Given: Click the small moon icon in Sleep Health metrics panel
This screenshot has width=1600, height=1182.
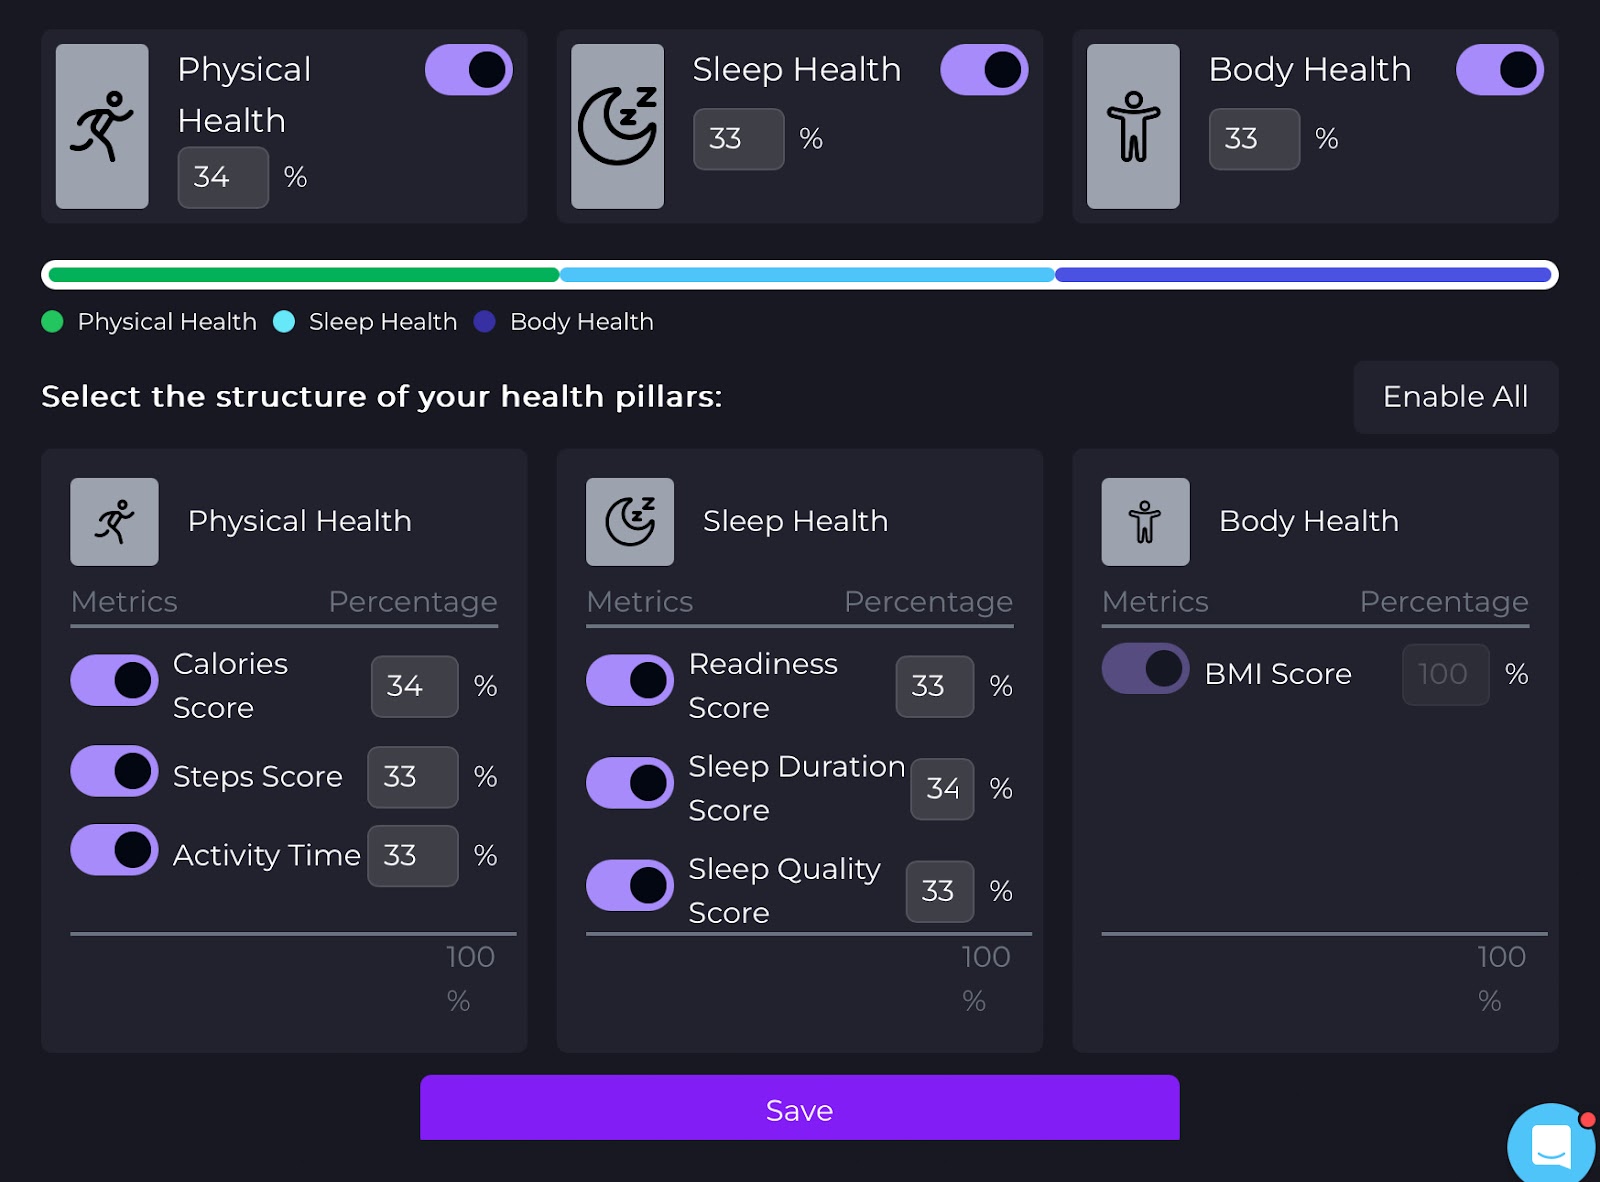Looking at the screenshot, I should tap(630, 522).
